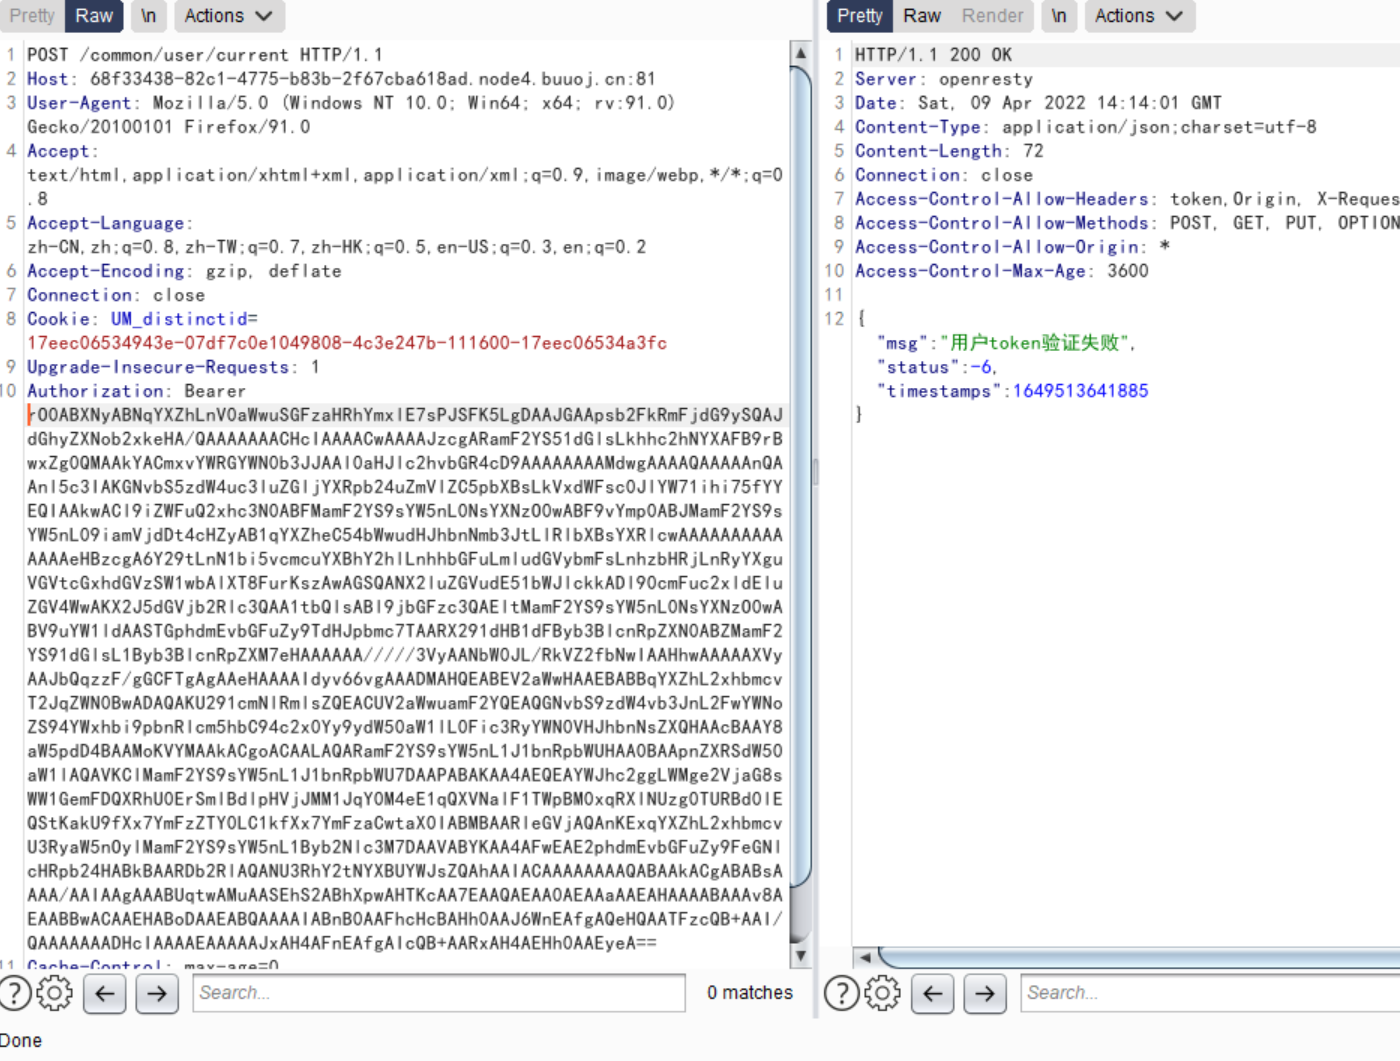Select request Raw tab

[x=94, y=16]
